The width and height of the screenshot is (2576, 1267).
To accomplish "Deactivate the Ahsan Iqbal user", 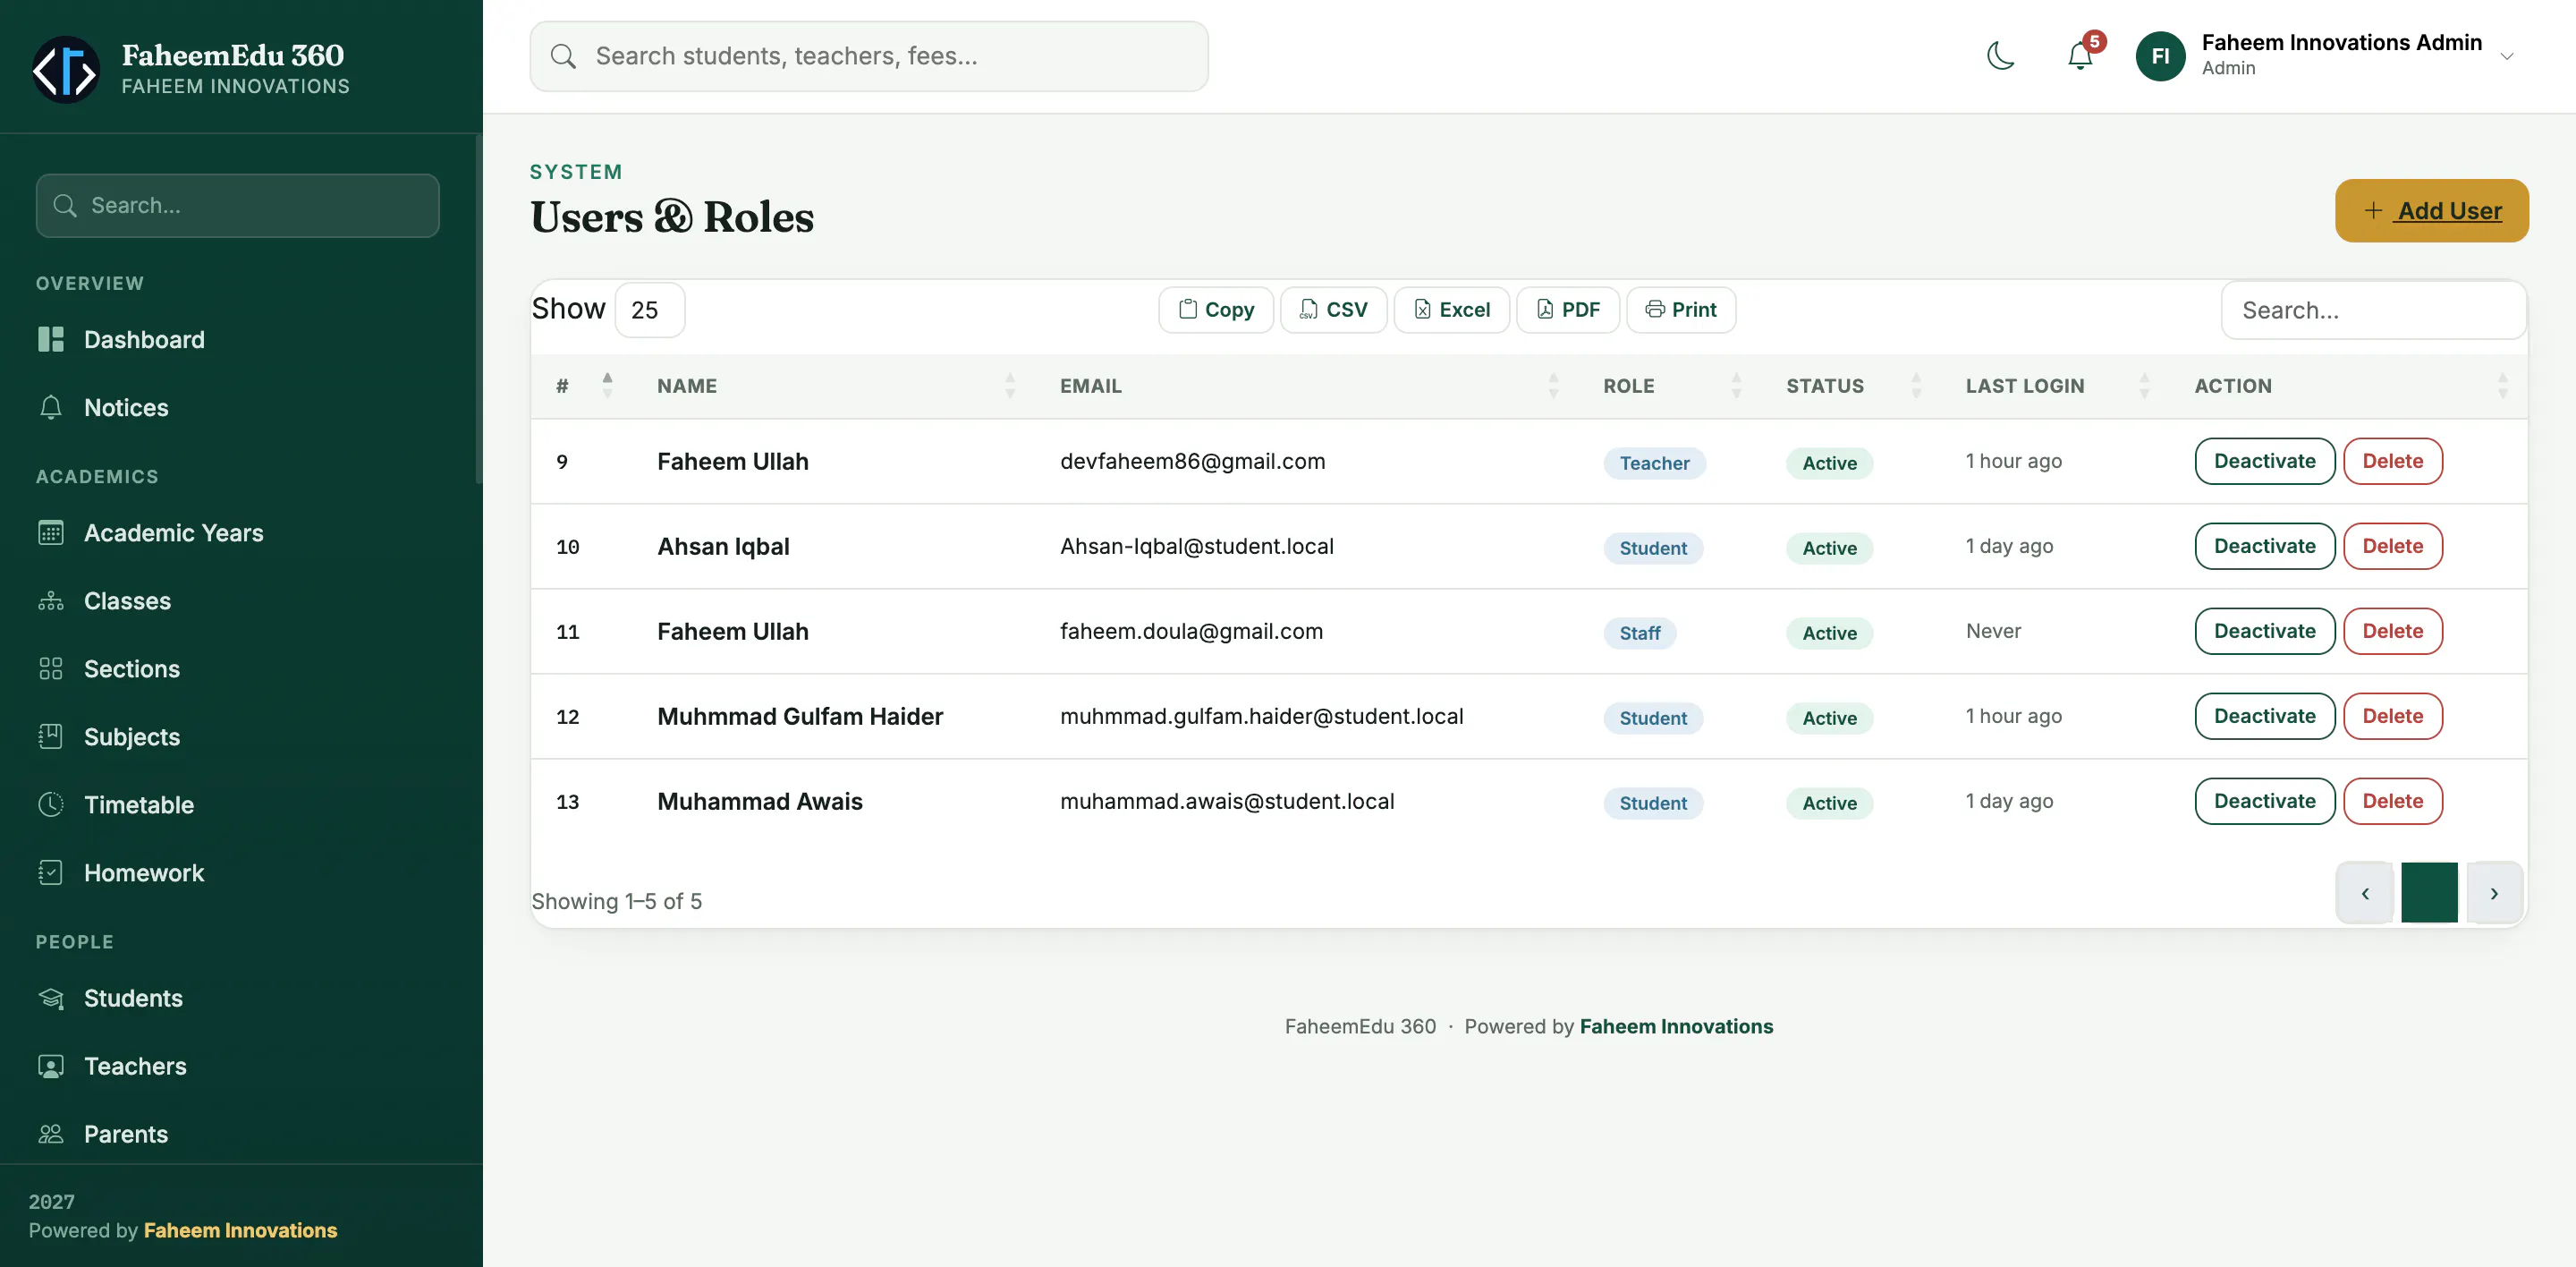I will click(x=2264, y=546).
